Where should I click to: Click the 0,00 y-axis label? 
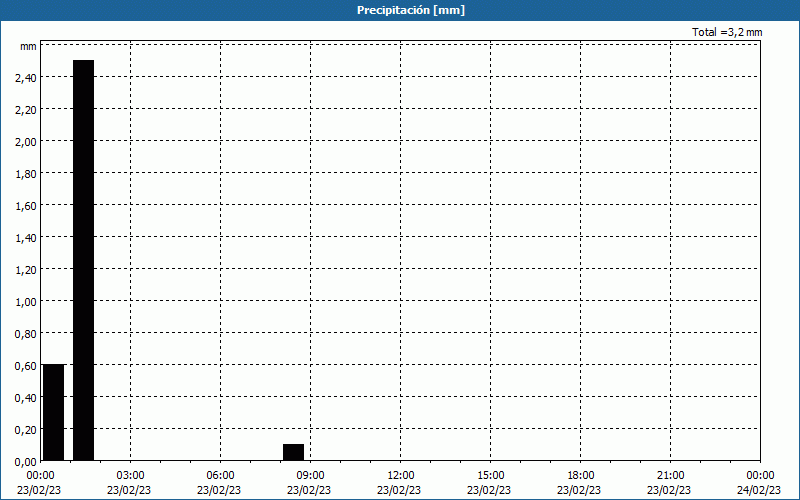26,462
